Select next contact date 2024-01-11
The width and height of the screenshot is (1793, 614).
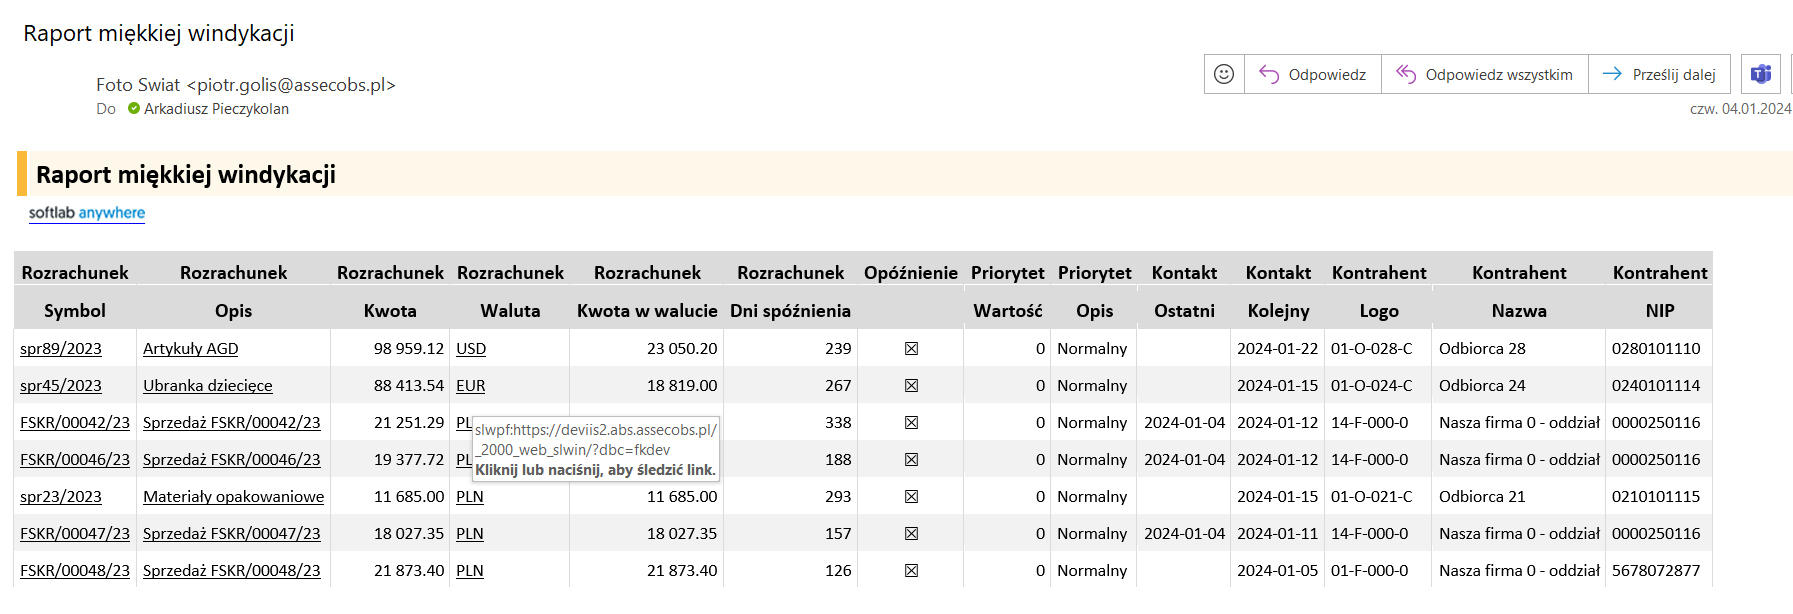point(1277,534)
